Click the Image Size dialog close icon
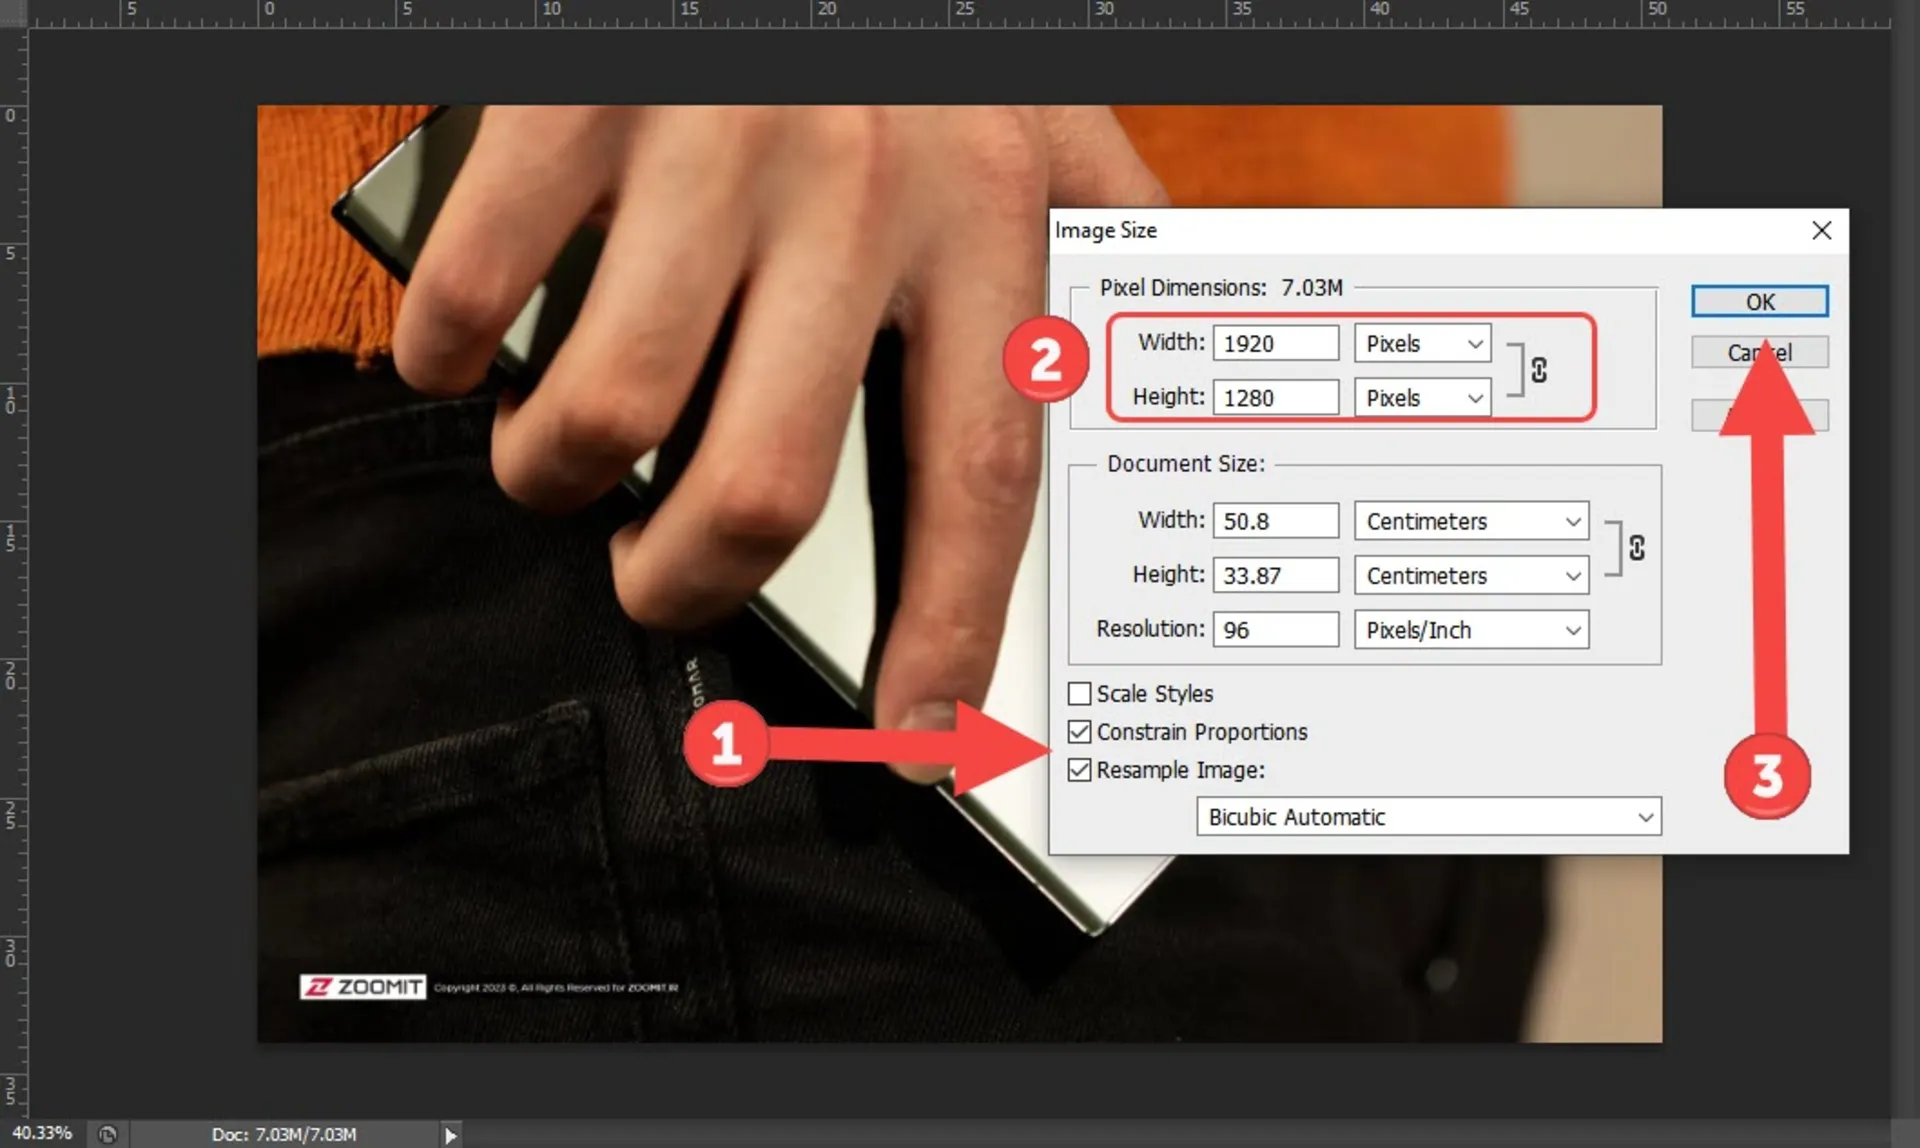The width and height of the screenshot is (1920, 1148). tap(1822, 230)
